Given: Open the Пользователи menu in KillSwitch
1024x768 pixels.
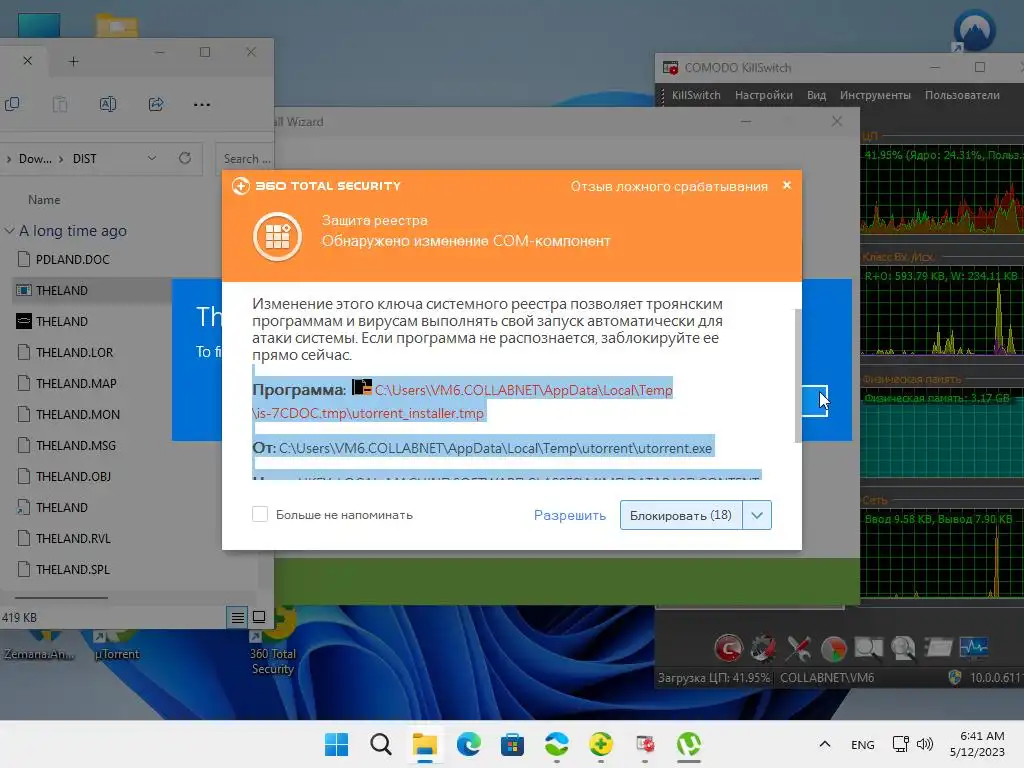Looking at the screenshot, I should click(962, 95).
